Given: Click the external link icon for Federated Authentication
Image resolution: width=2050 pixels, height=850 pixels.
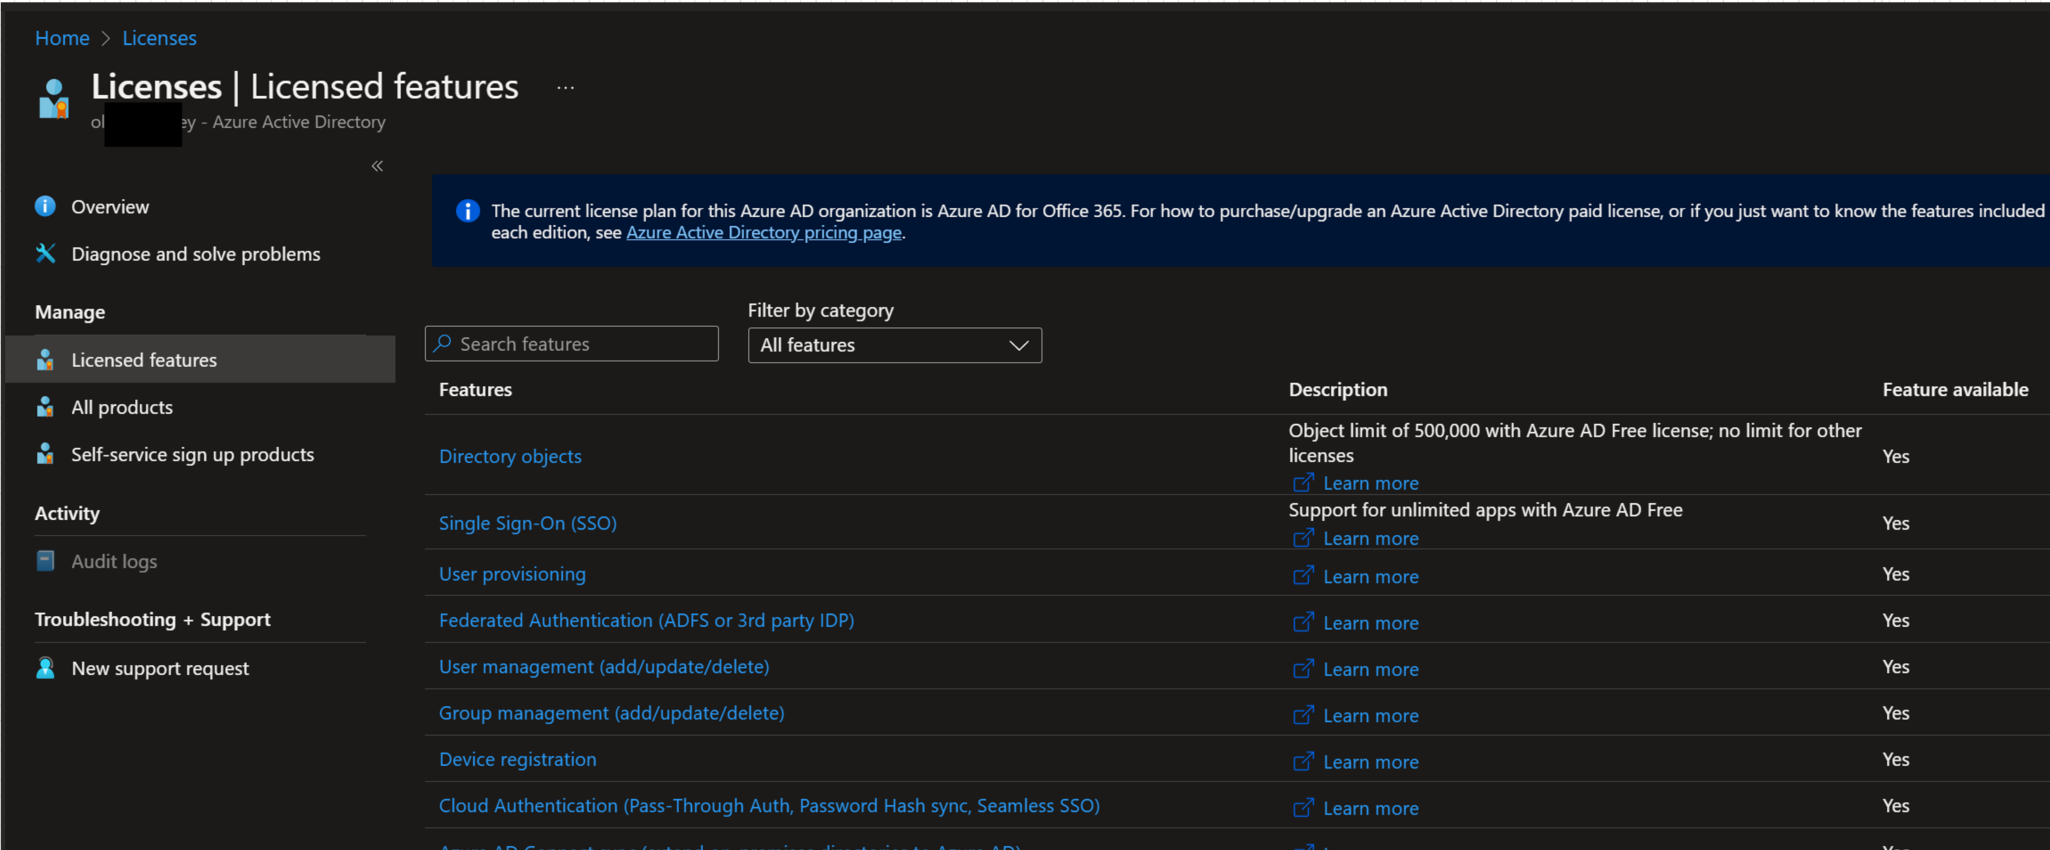Looking at the screenshot, I should 1302,622.
